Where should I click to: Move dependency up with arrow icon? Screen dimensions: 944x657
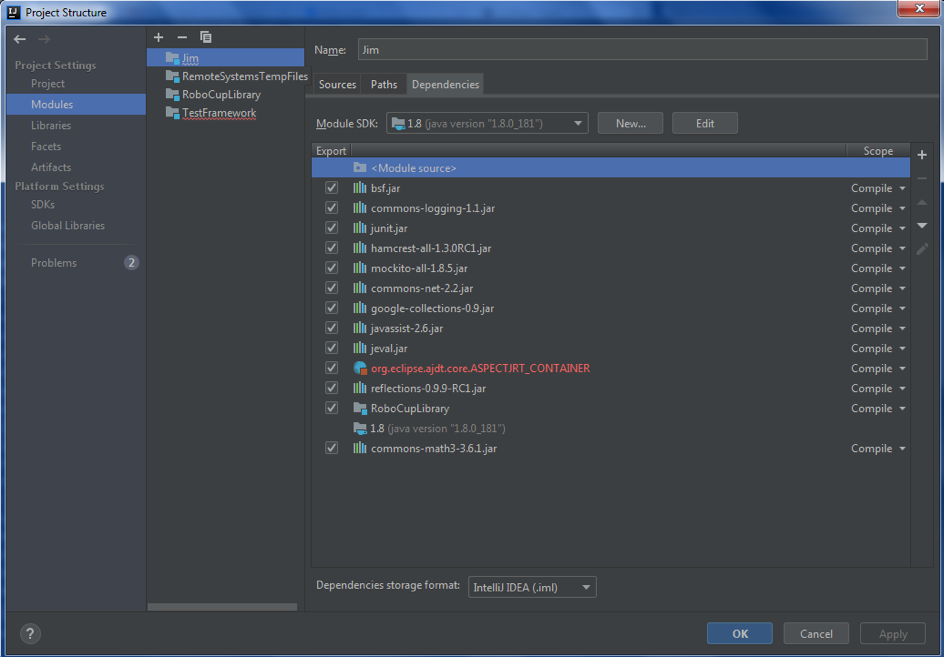point(922,202)
